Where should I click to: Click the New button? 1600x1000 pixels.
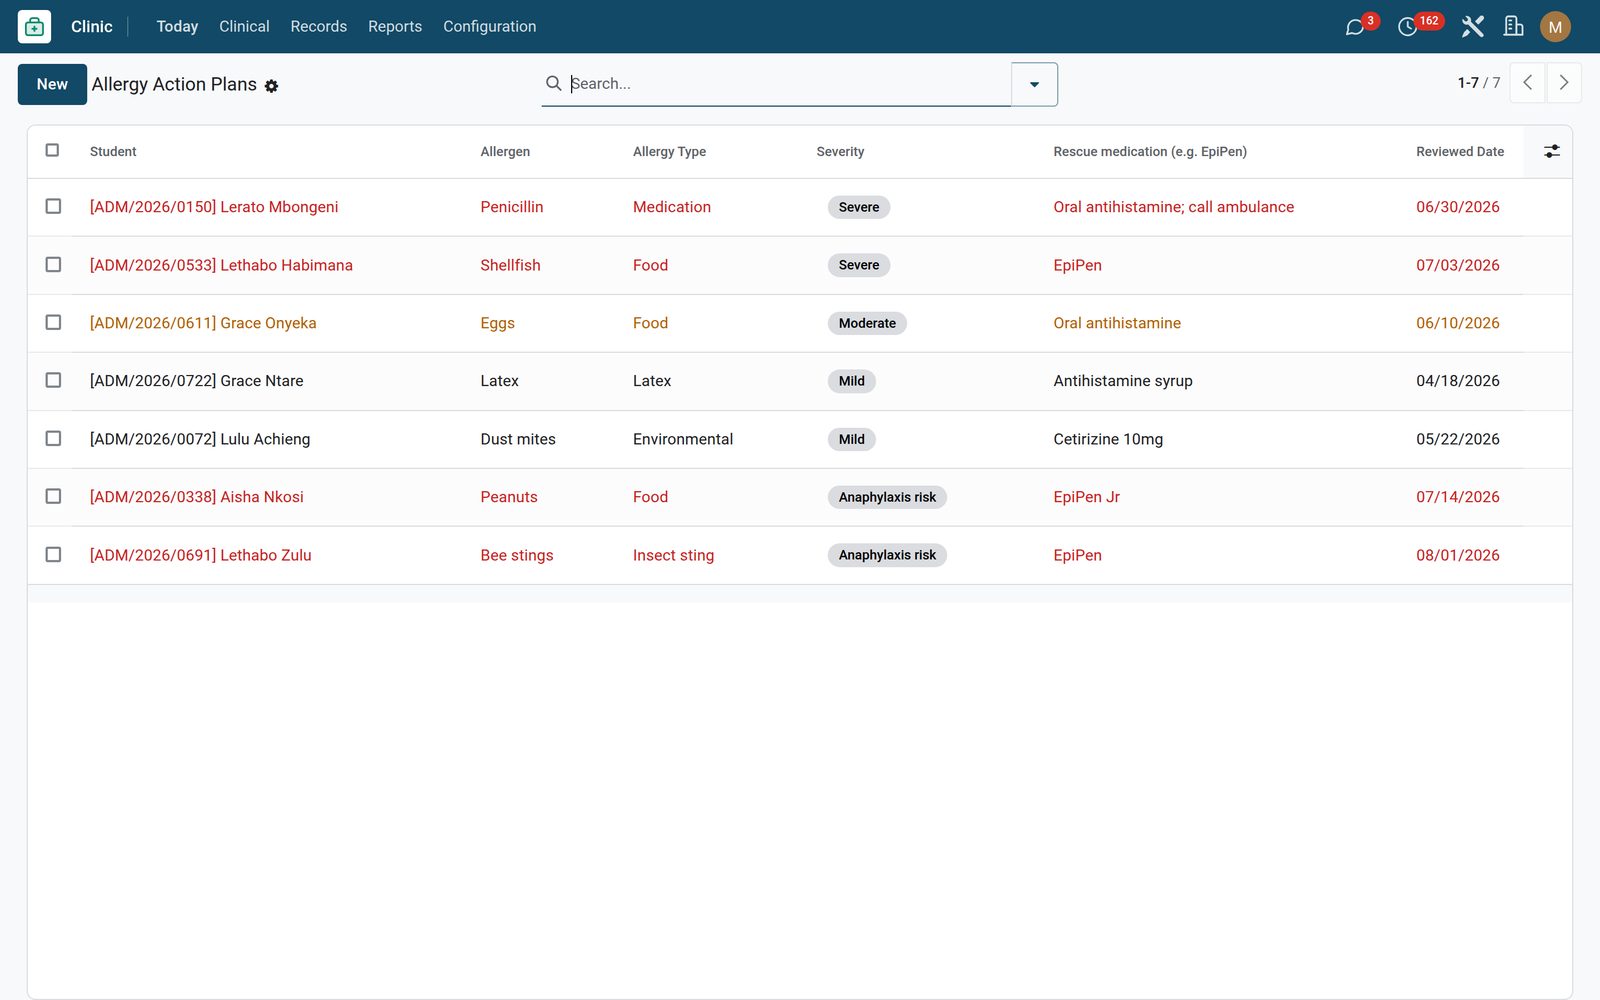click(52, 84)
